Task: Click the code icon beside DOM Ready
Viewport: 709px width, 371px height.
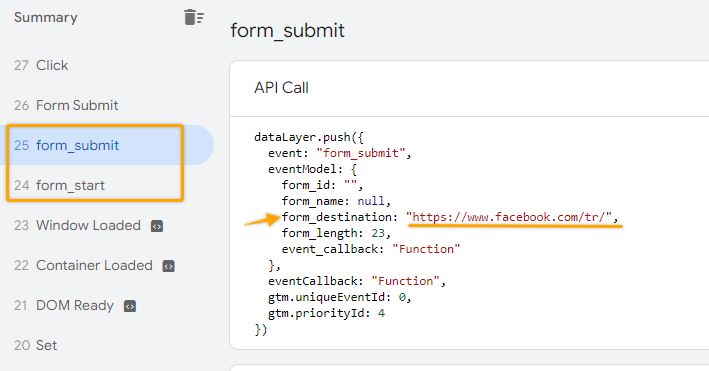Action: click(x=130, y=306)
